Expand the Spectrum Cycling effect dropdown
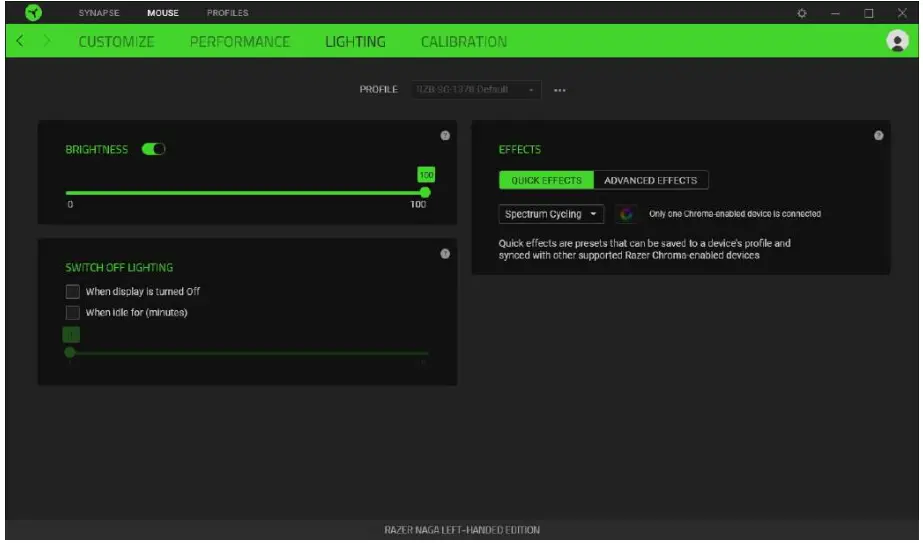The height and width of the screenshot is (543, 923). (x=551, y=214)
